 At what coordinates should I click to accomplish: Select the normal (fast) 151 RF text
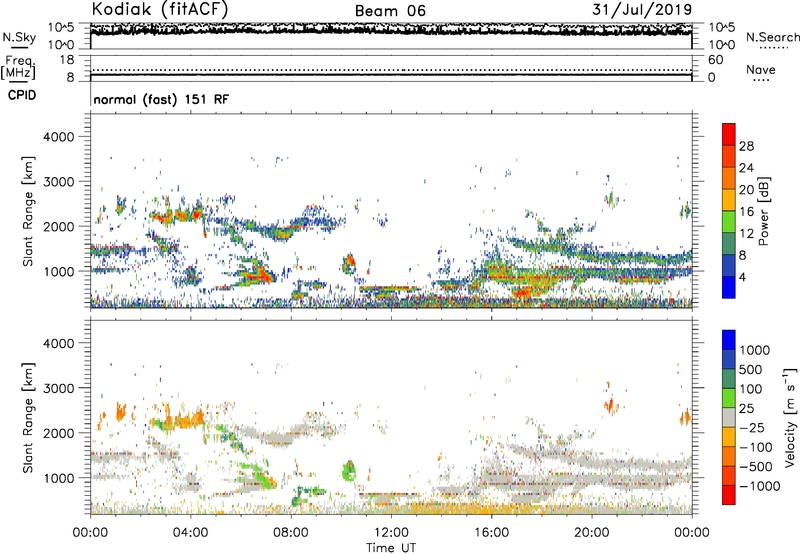click(161, 99)
